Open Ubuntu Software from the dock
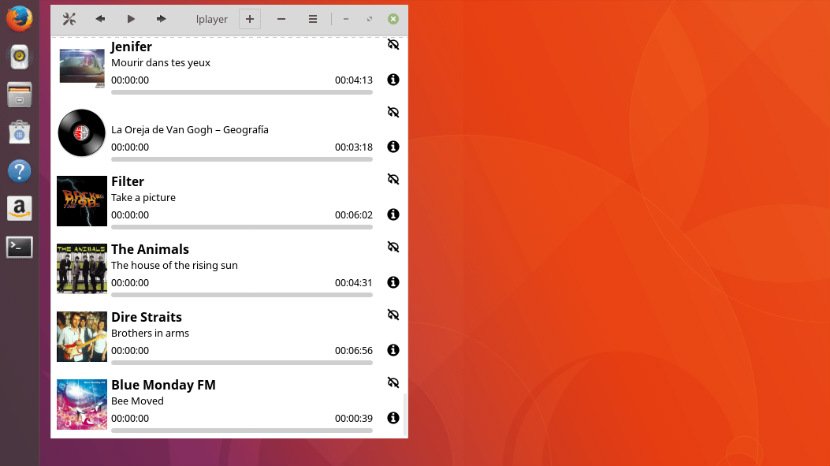The width and height of the screenshot is (830, 466). point(20,132)
